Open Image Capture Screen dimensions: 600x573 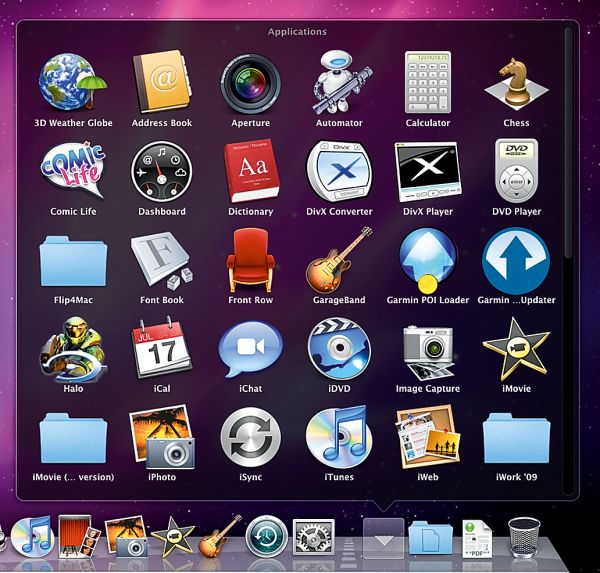tap(427, 348)
